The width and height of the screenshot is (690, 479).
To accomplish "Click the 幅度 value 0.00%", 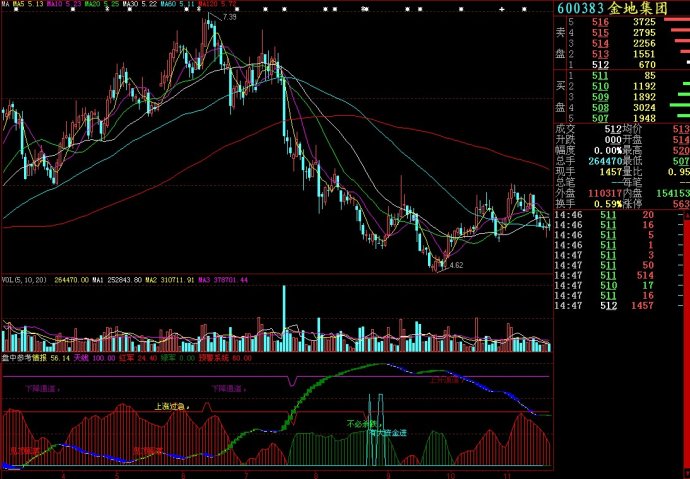I will (x=608, y=150).
